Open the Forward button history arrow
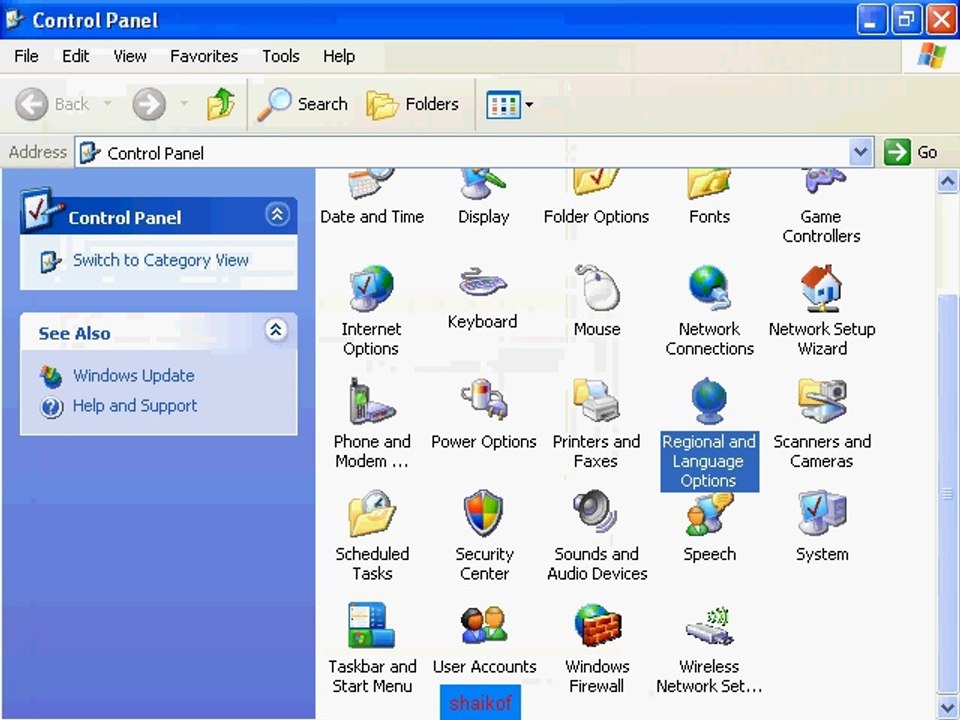 coord(184,103)
